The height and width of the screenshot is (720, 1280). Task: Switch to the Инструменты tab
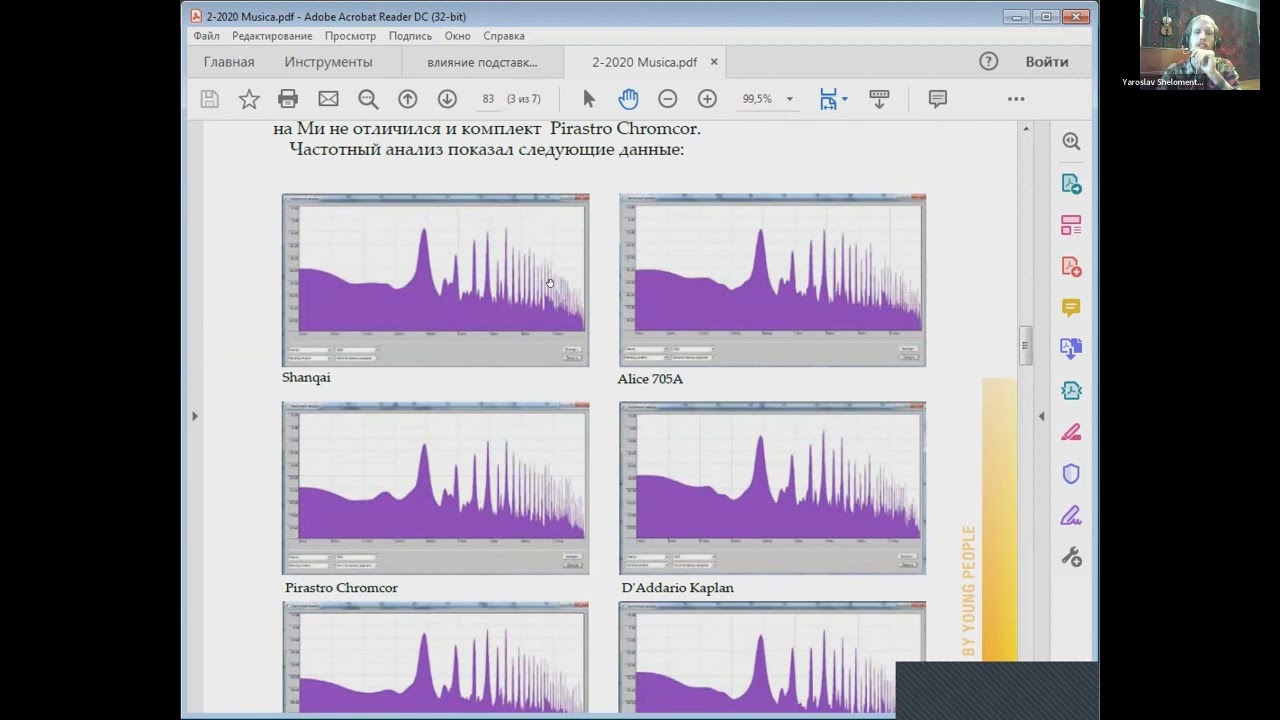328,62
